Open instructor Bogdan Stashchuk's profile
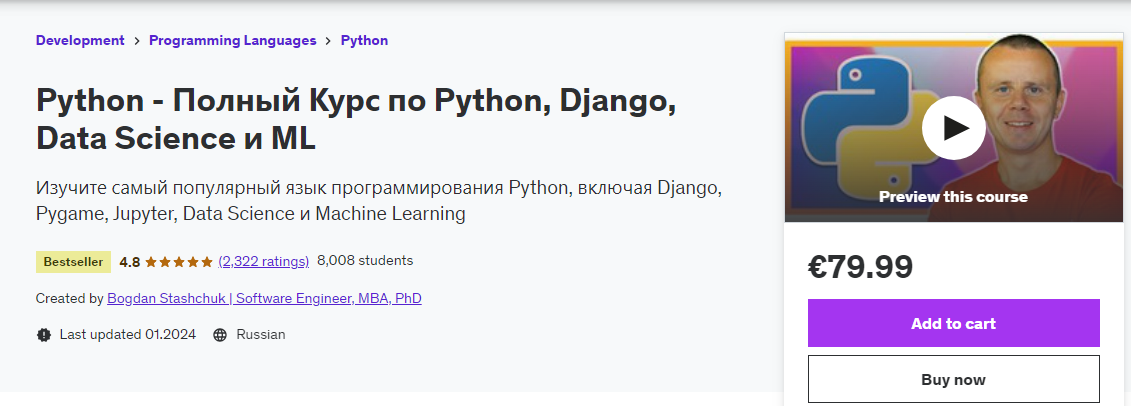The image size is (1131, 406). point(264,298)
